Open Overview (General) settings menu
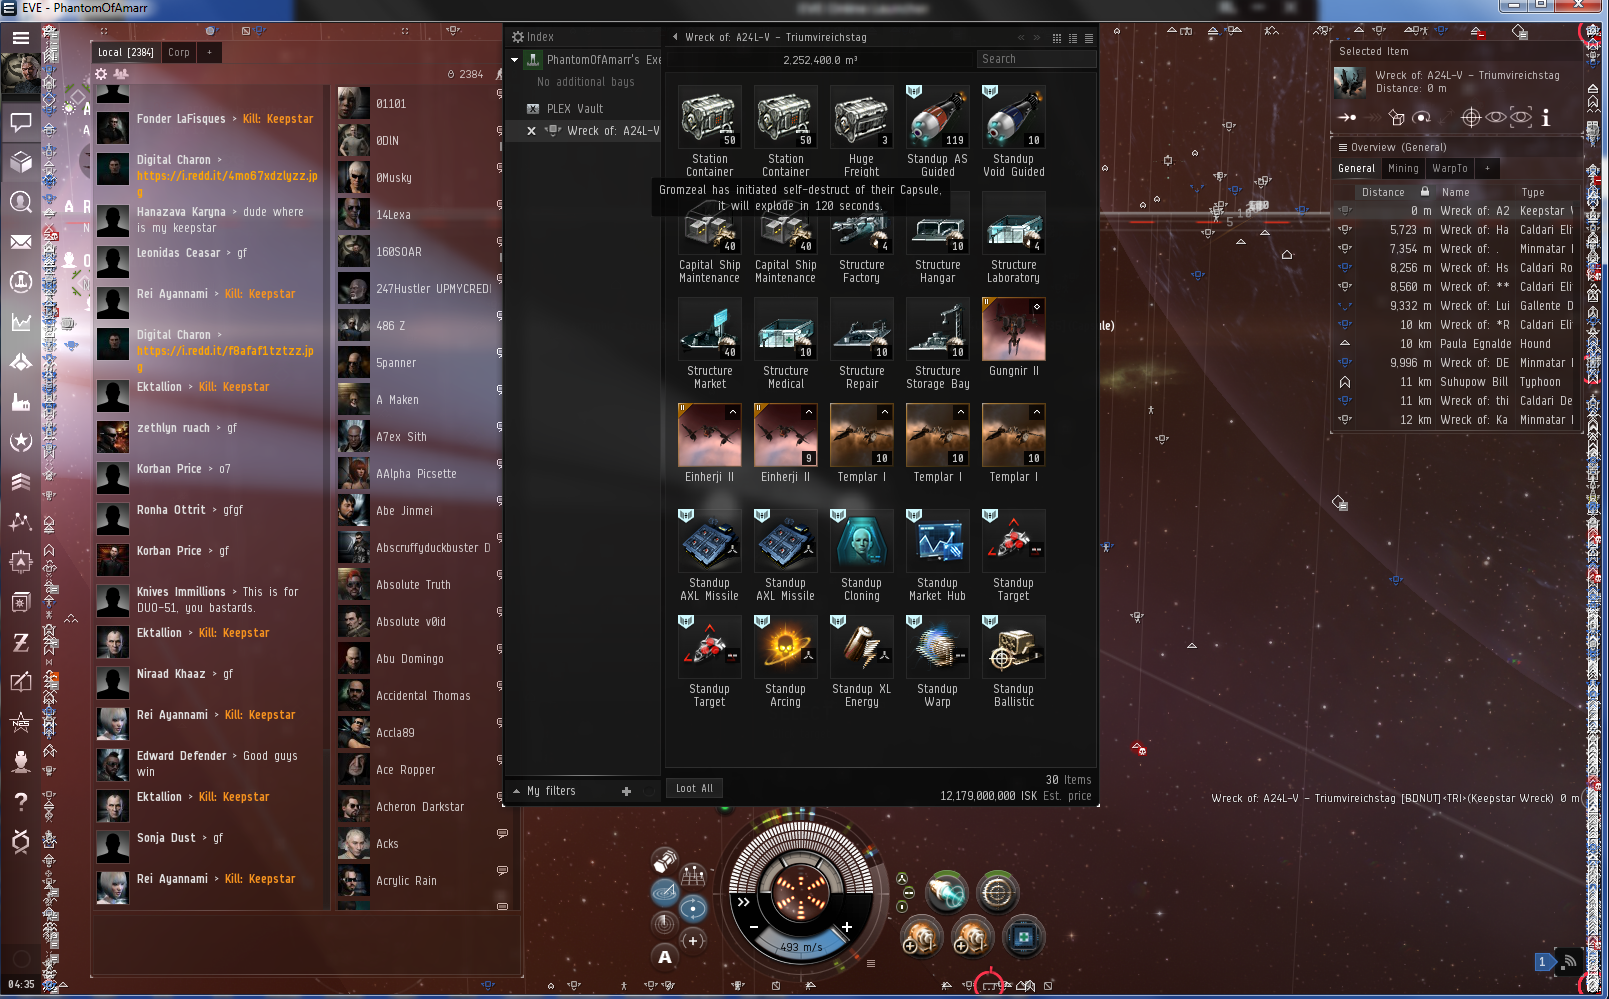Screen dimensions: 1609x999 1343,147
